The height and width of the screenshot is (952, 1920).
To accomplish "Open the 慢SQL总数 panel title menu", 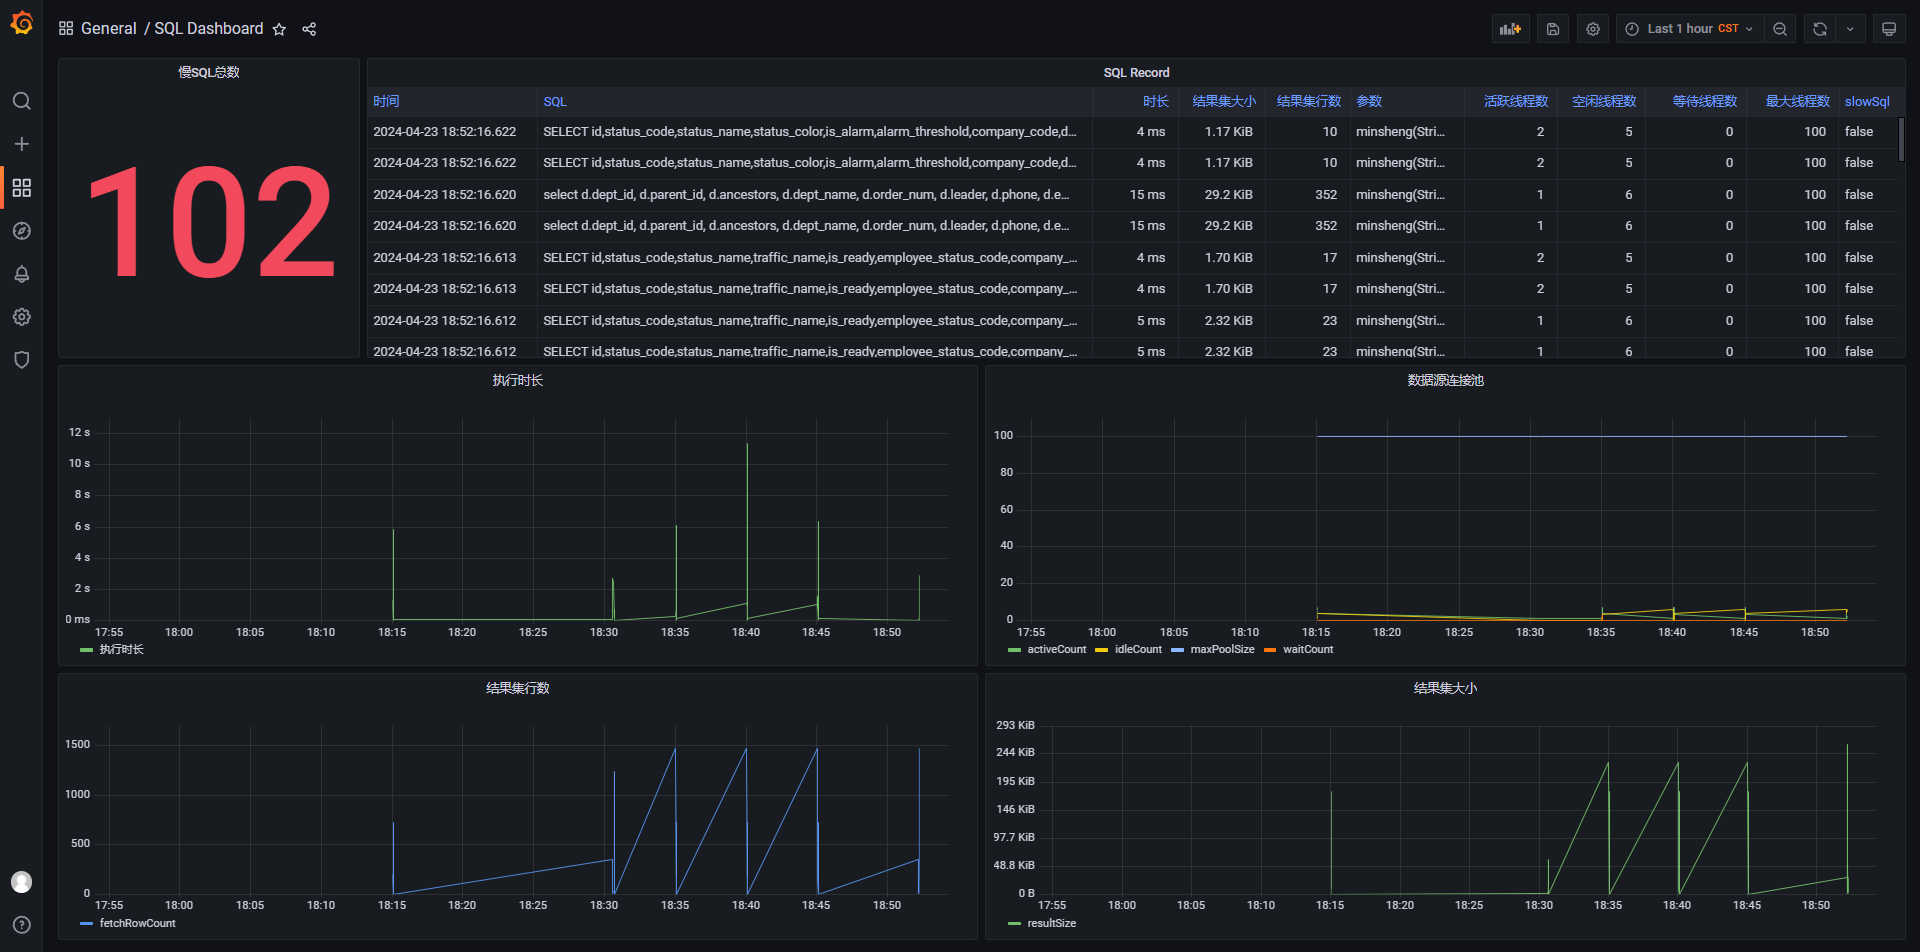I will 209,72.
